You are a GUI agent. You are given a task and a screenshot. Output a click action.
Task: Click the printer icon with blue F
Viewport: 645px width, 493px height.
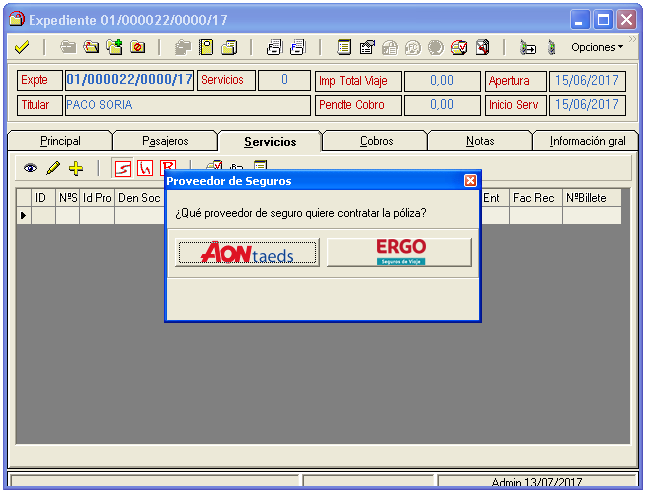pyautogui.click(x=297, y=47)
